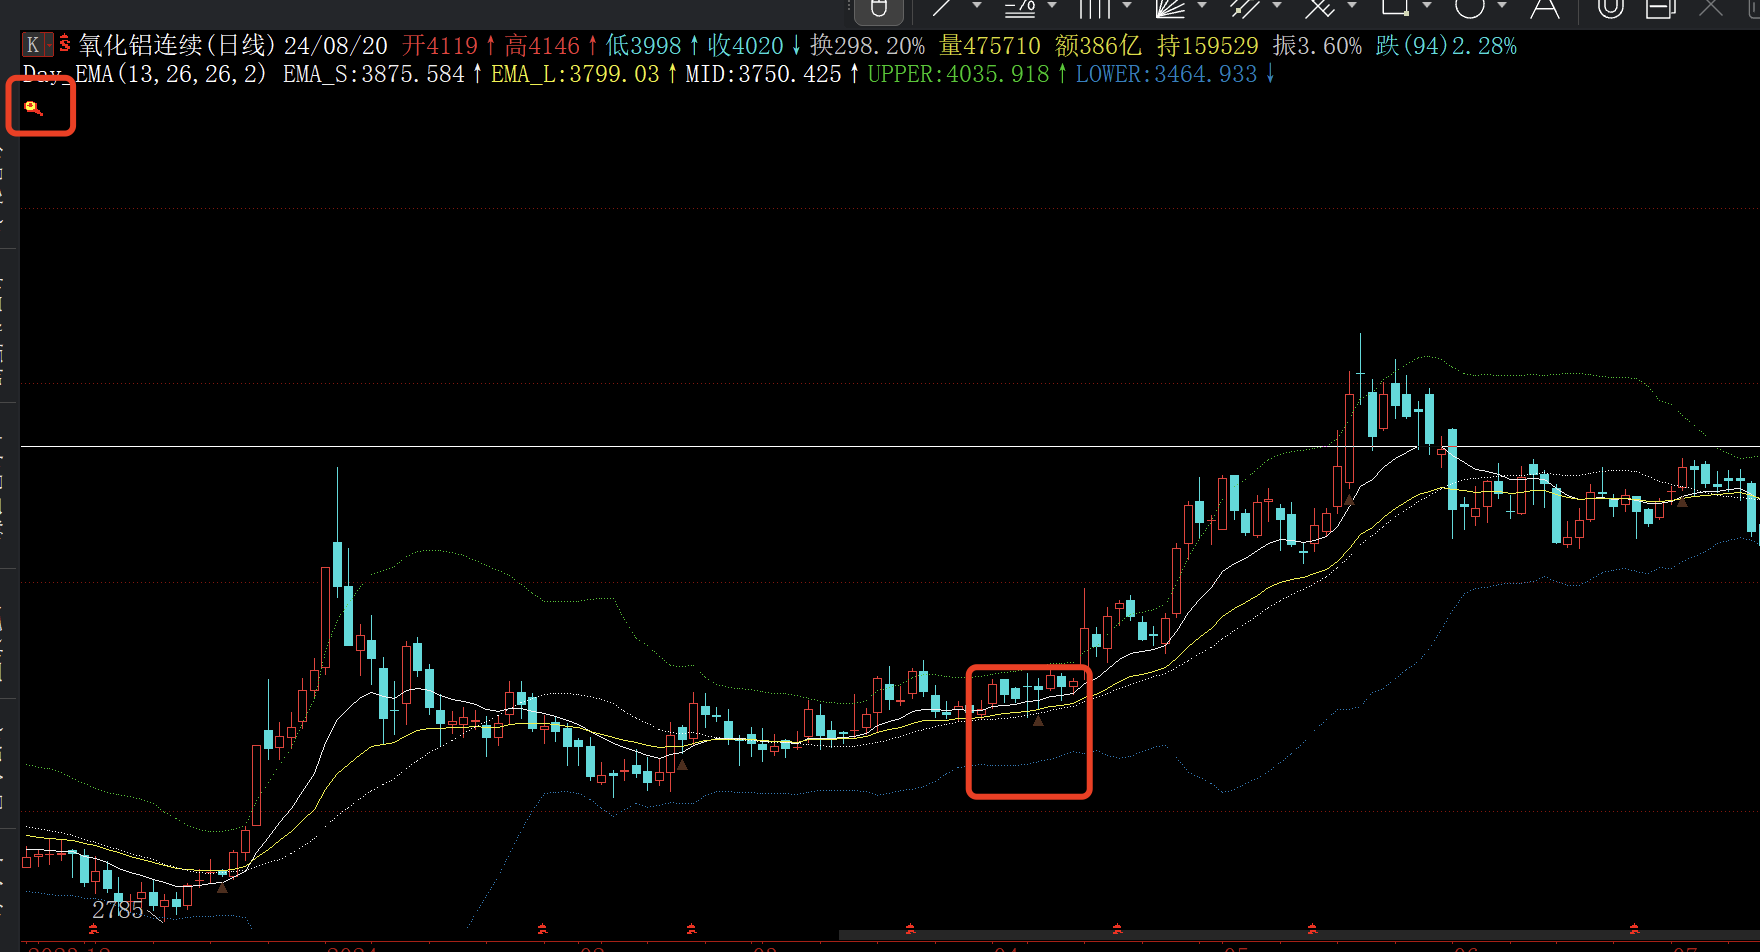Open dropdown arrow beside the fan tool
The width and height of the screenshot is (1760, 952).
[1202, 6]
